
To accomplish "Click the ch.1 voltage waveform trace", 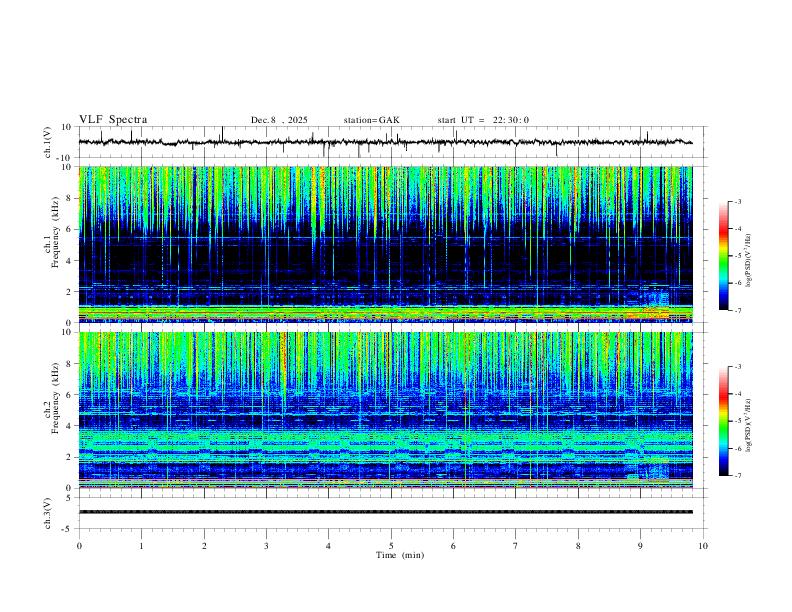I will tap(385, 142).
